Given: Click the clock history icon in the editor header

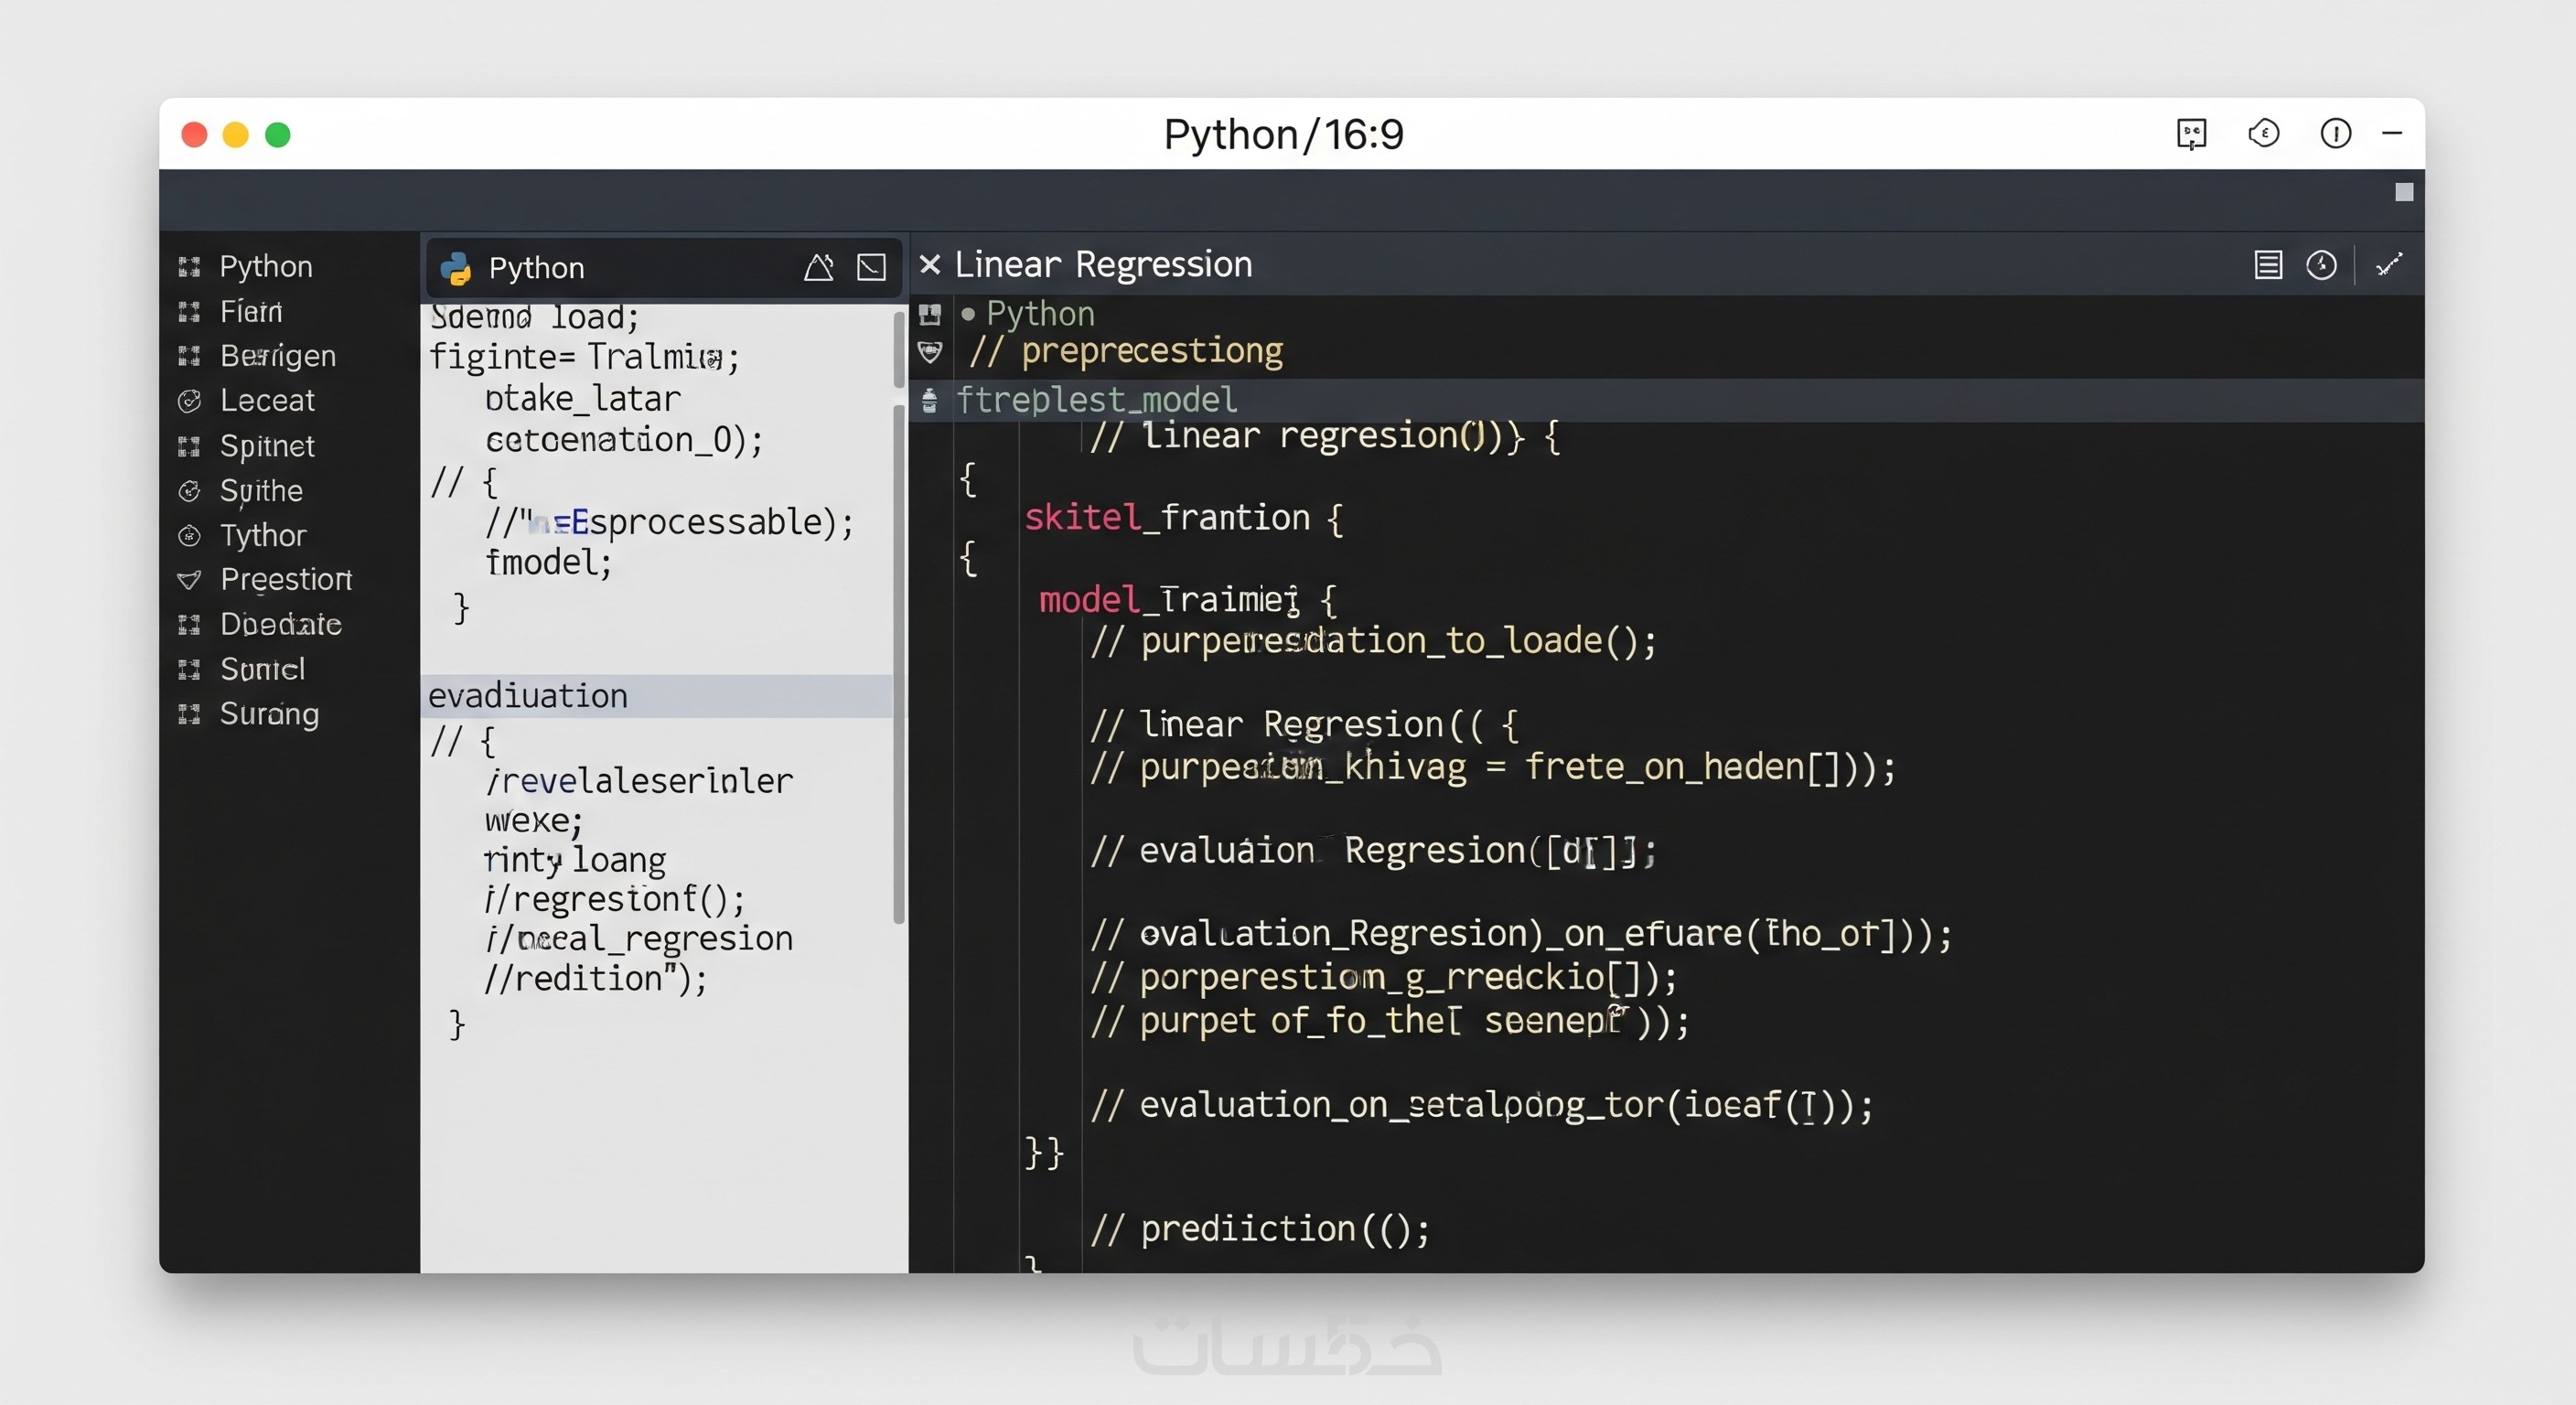Looking at the screenshot, I should (2321, 265).
